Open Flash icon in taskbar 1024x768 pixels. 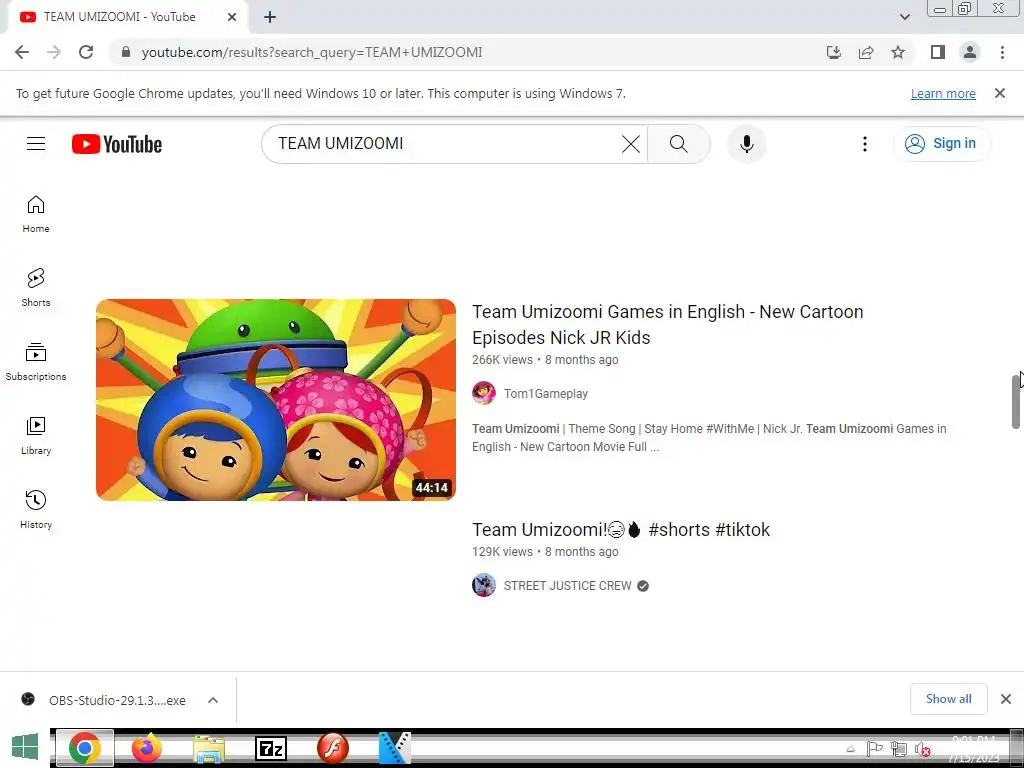333,748
